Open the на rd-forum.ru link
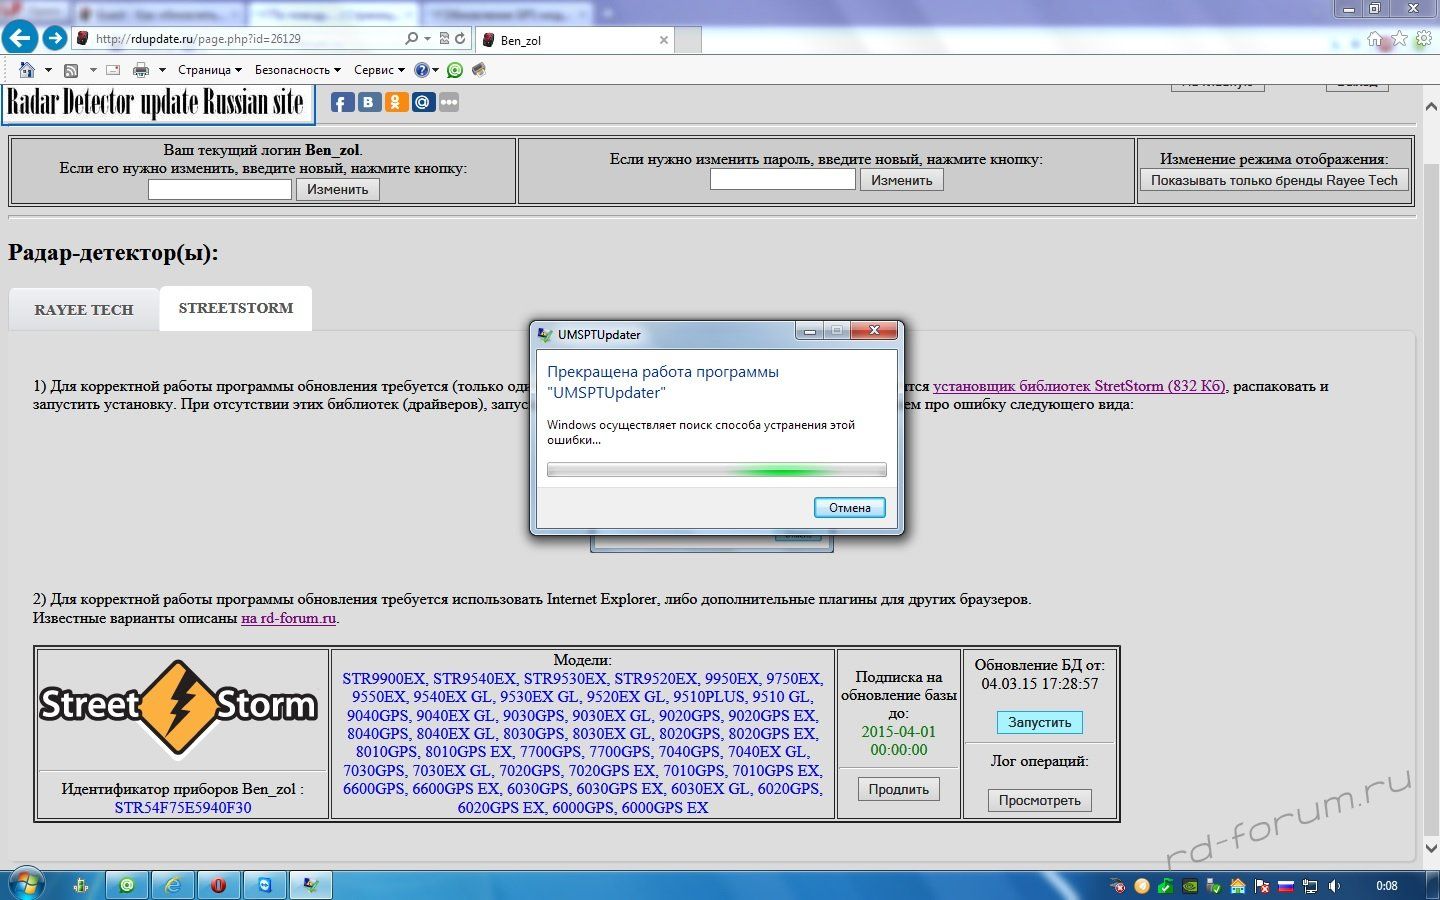The height and width of the screenshot is (900, 1440). [288, 618]
